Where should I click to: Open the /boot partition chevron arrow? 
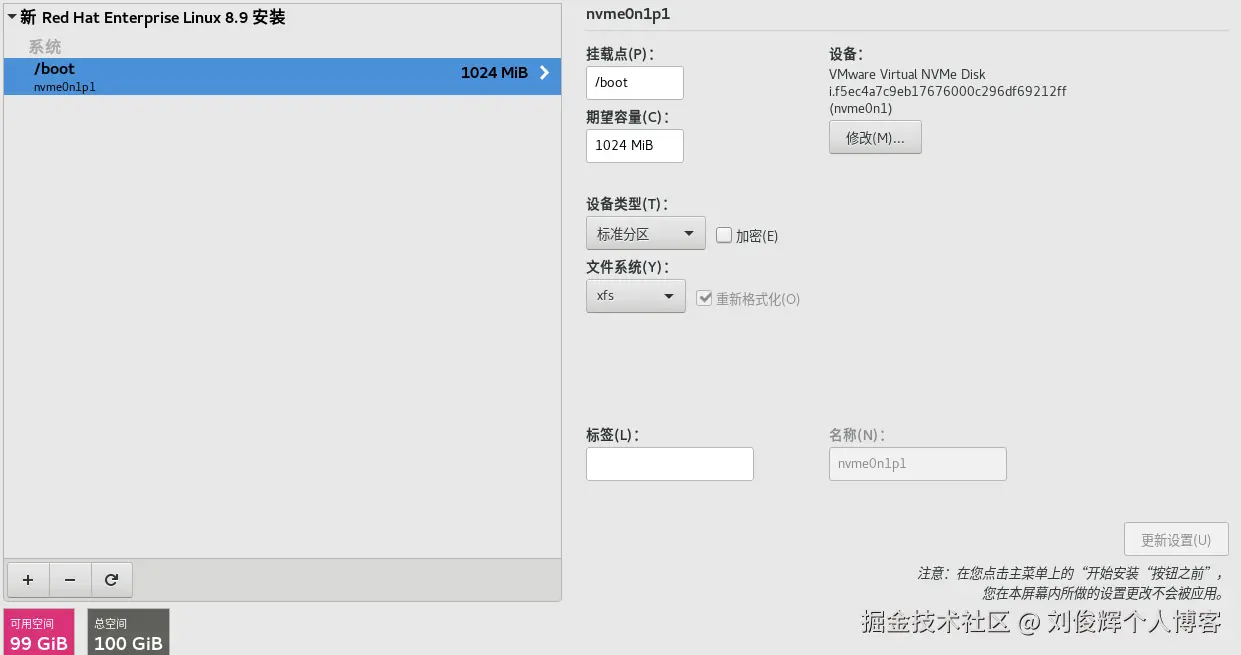point(545,73)
